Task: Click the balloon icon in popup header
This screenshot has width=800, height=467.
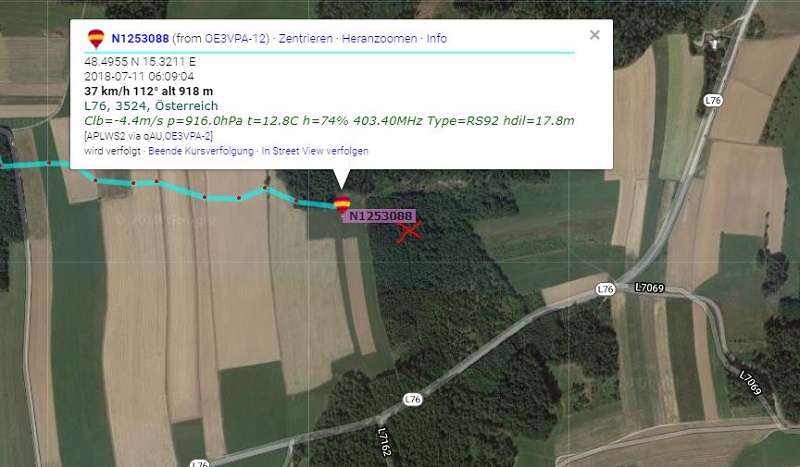Action: coord(96,39)
